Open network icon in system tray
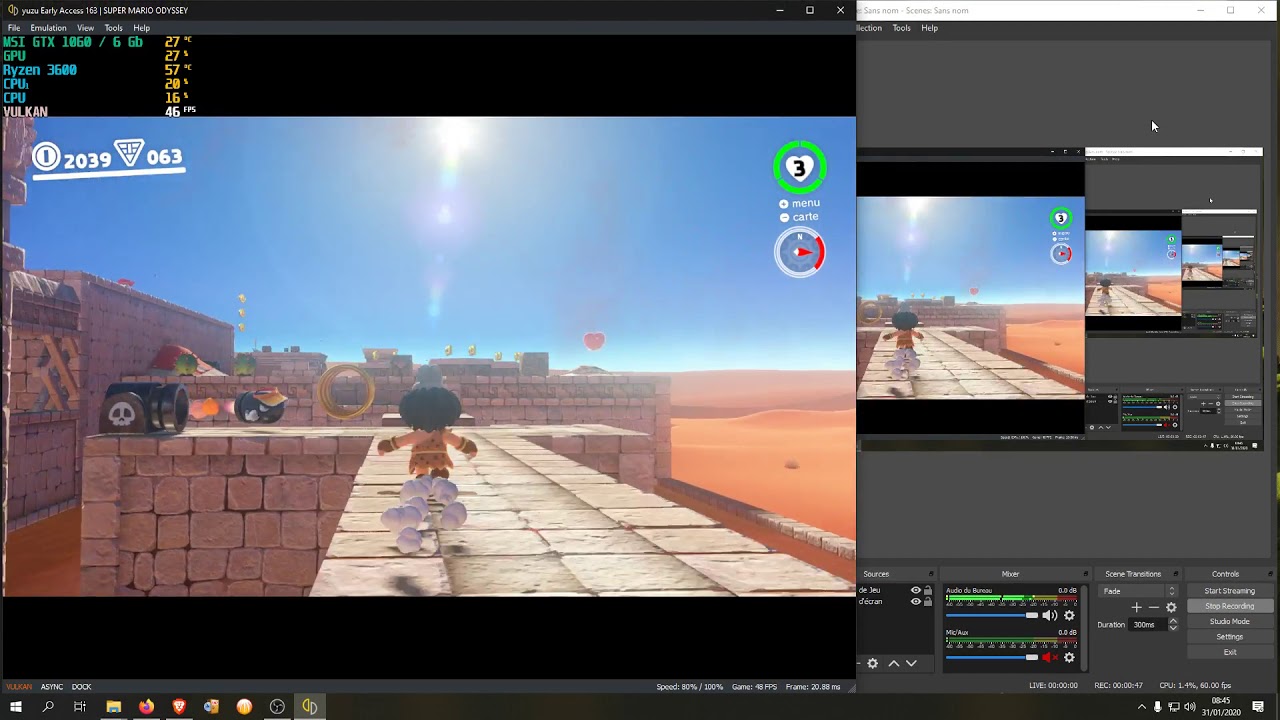The height and width of the screenshot is (720, 1280). pos(1174,707)
